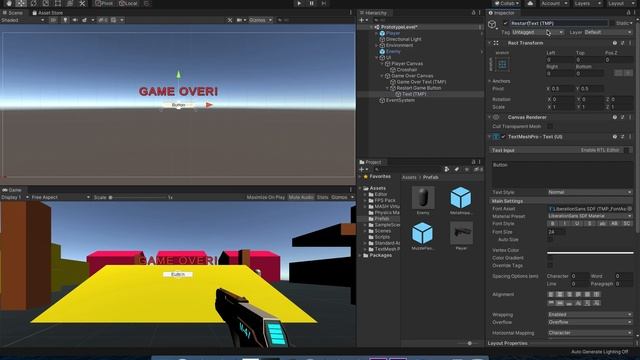Select the Rotate tool in toolbar
The image size is (640, 360).
click(x=33, y=3)
